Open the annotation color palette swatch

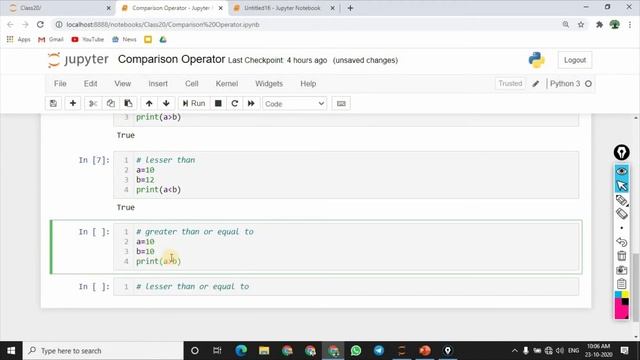[x=622, y=305]
